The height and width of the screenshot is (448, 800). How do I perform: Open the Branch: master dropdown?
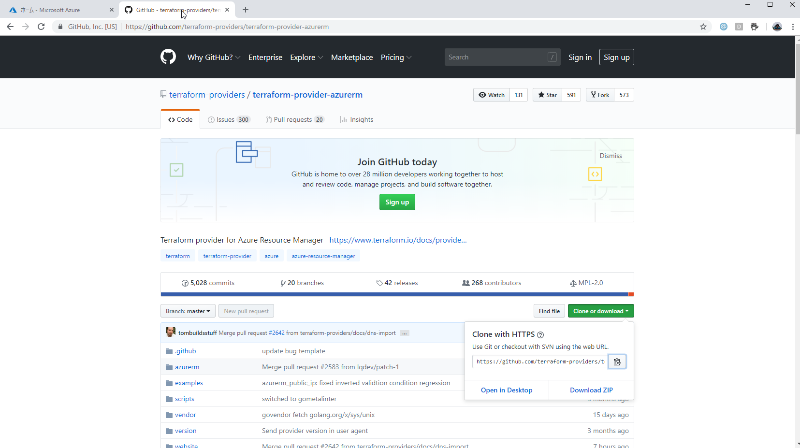tap(188, 311)
